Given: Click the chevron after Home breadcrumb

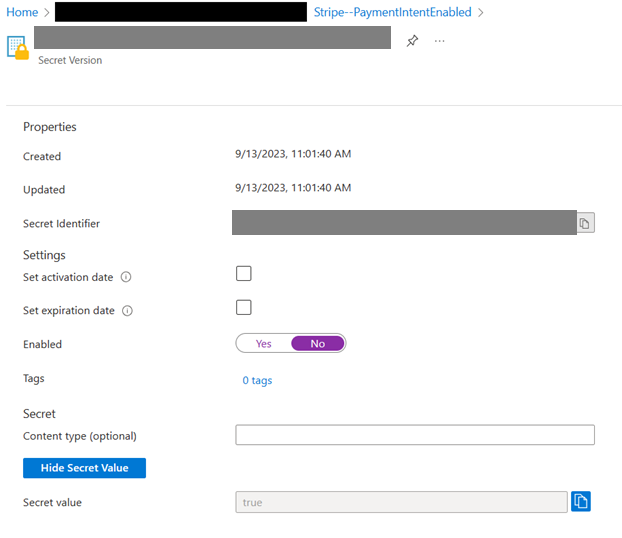Looking at the screenshot, I should click(46, 12).
